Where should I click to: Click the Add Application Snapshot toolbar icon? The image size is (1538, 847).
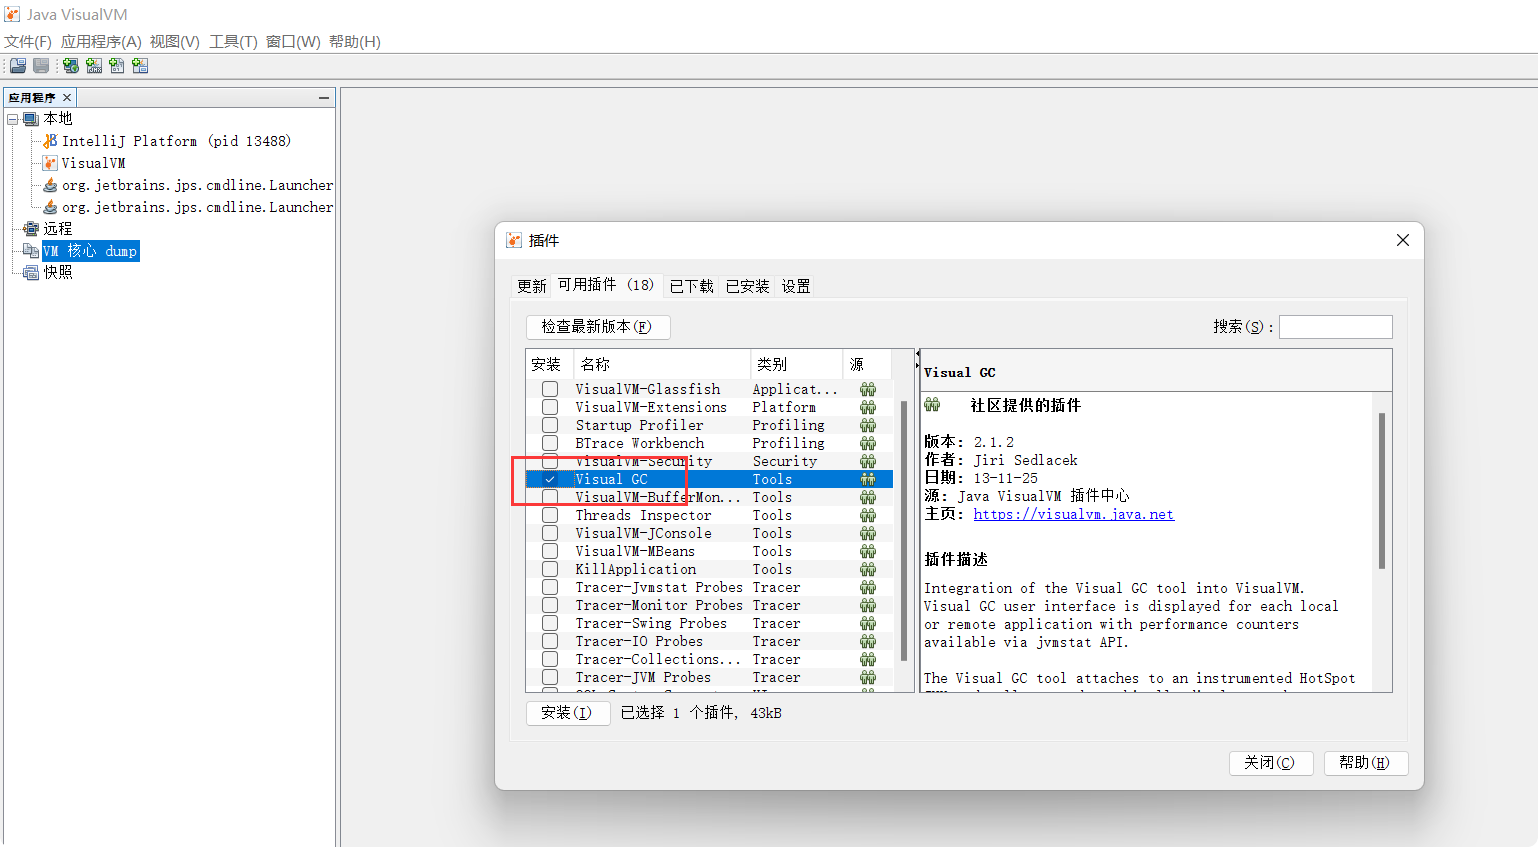pos(140,66)
